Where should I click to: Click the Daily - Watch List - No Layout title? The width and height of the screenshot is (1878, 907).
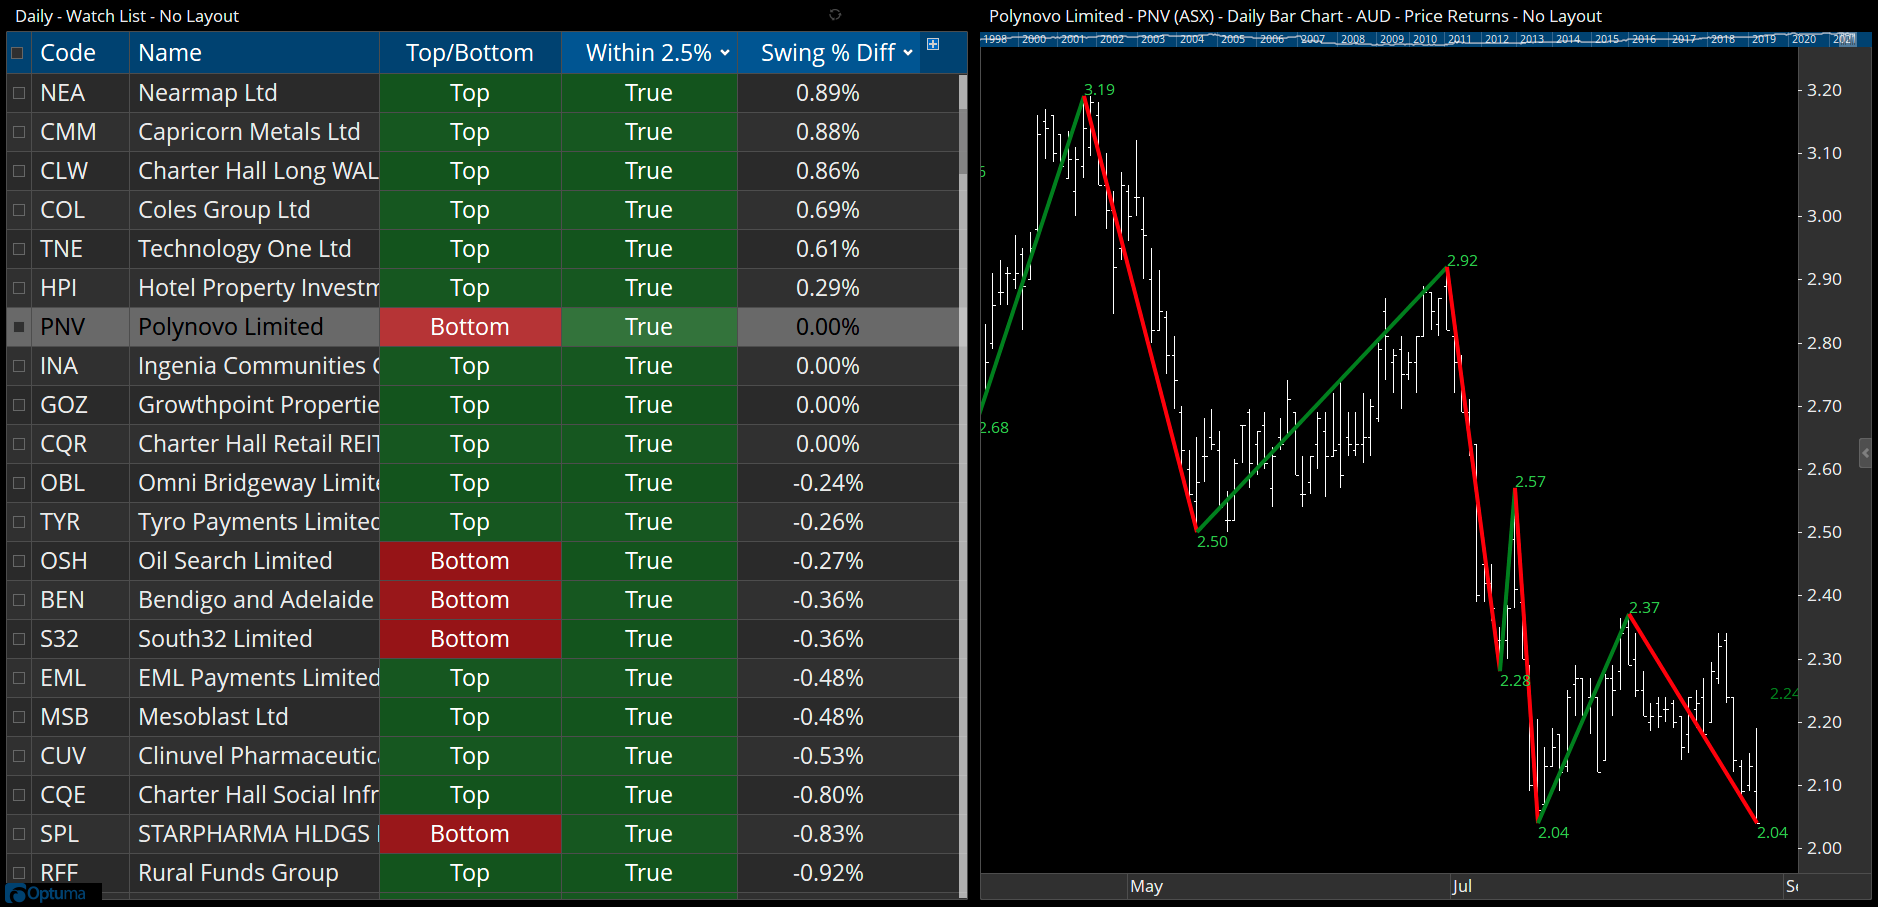[x=127, y=16]
